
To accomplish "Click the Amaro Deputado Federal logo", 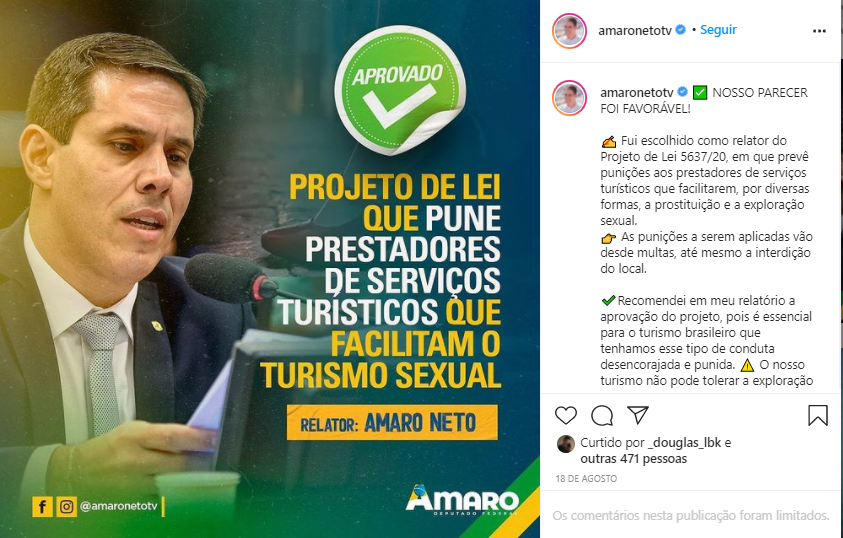I will tap(462, 500).
